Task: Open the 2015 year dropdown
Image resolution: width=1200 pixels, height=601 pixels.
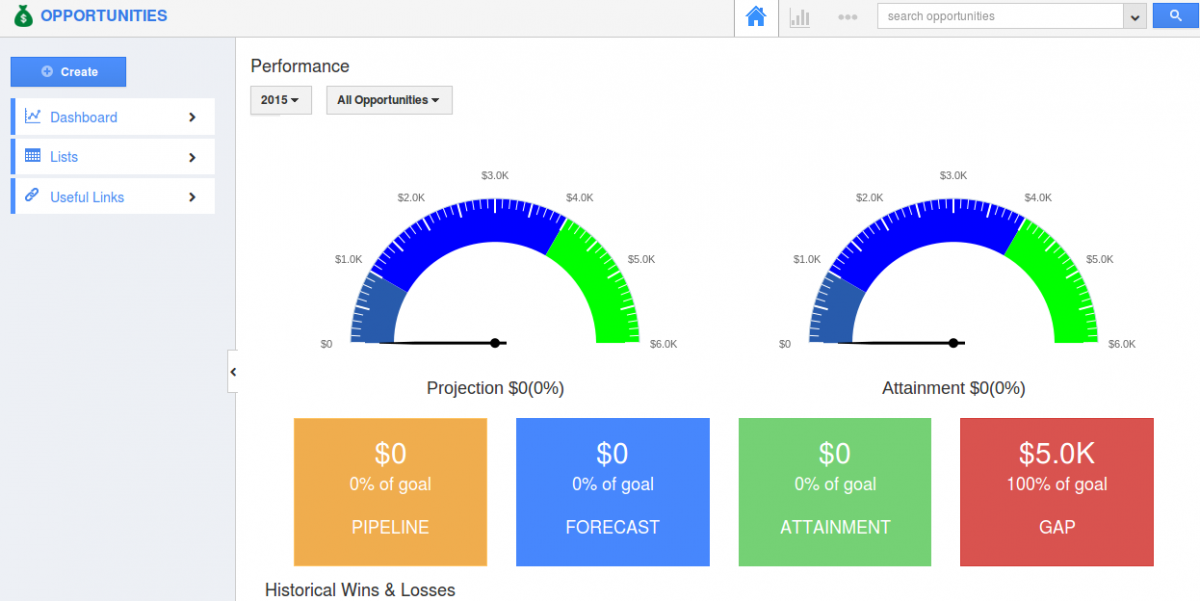Action: pyautogui.click(x=280, y=100)
